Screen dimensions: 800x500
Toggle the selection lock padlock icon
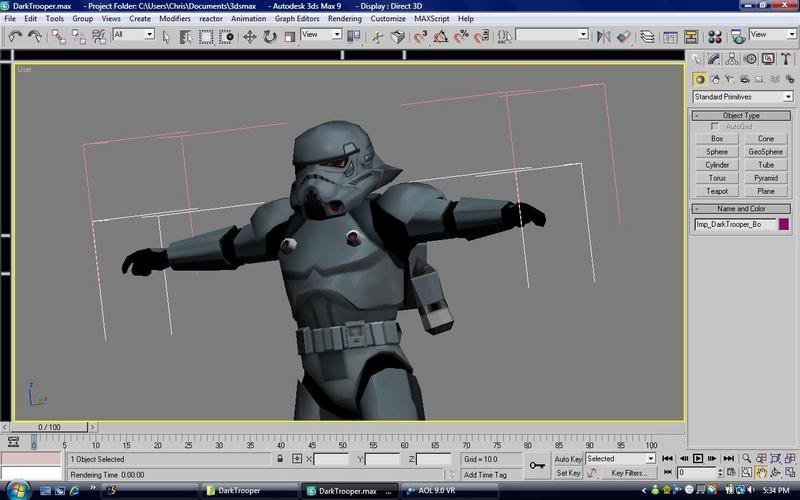pyautogui.click(x=281, y=459)
